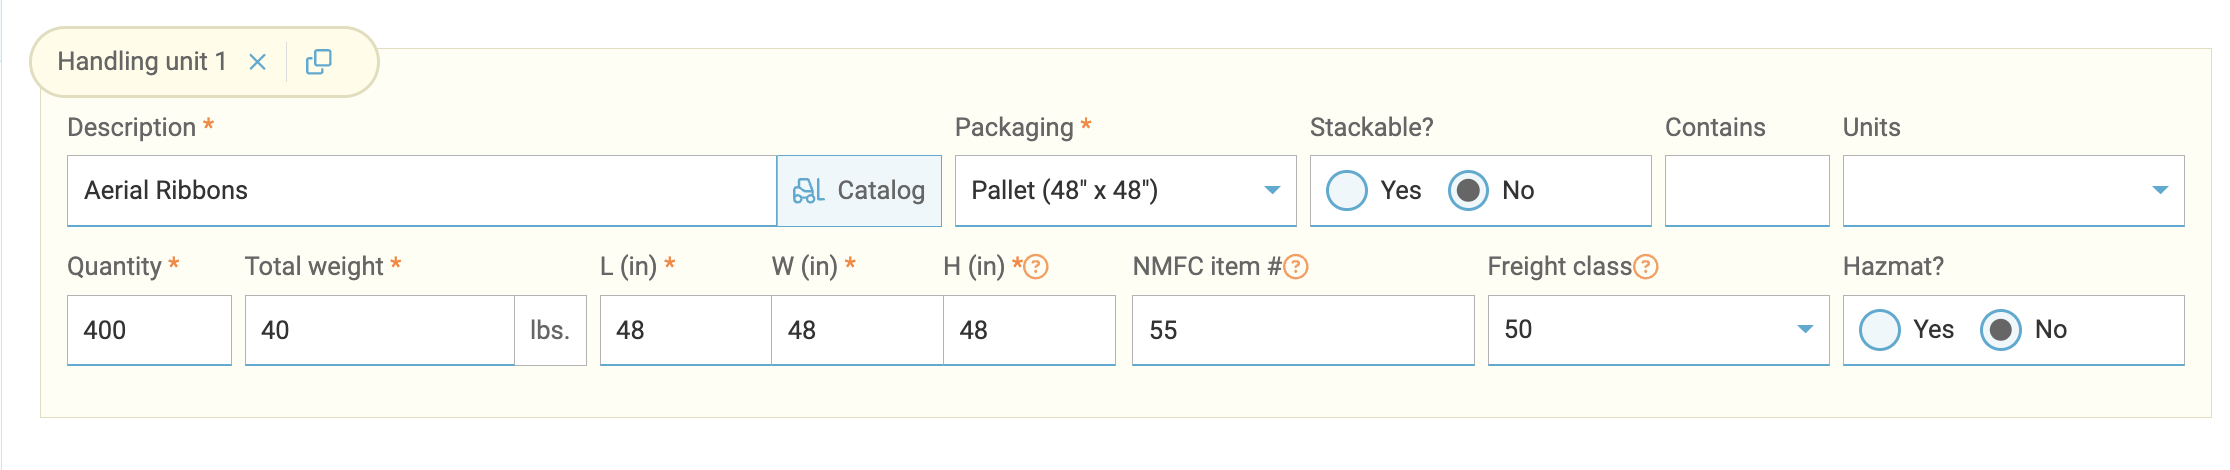Click the empty Contains field
Screen dimensions: 2230x470
(1746, 190)
